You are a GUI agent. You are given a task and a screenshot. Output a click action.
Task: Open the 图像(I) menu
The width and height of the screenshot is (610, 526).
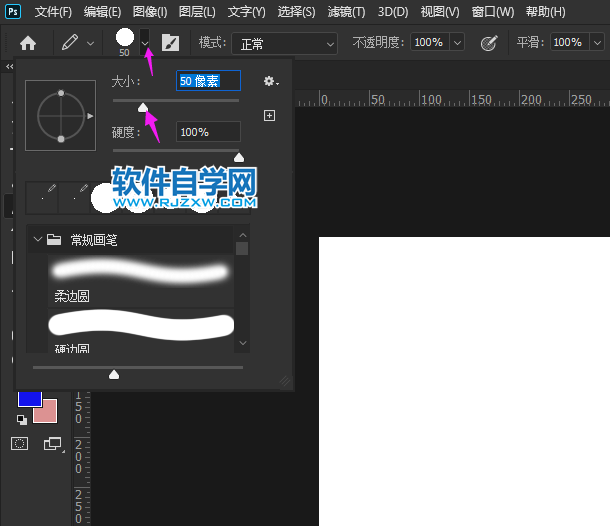point(150,12)
